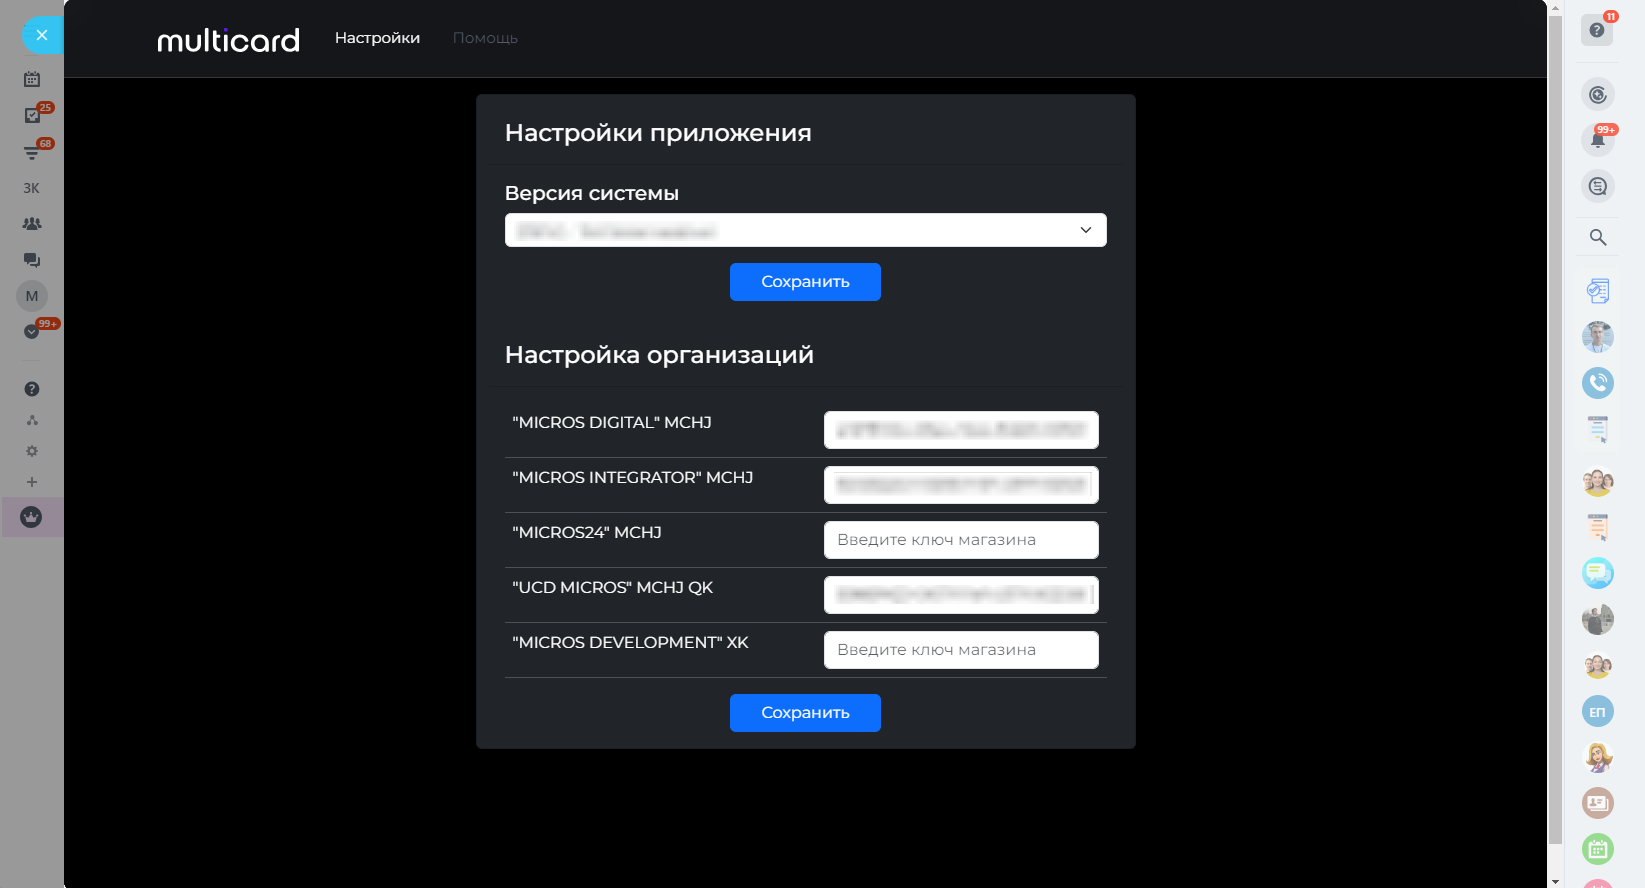
Task: Click Сохранить under Версия системы
Action: [805, 282]
